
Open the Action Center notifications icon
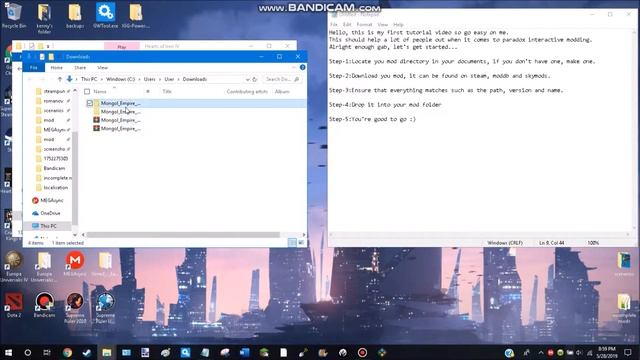click(628, 352)
